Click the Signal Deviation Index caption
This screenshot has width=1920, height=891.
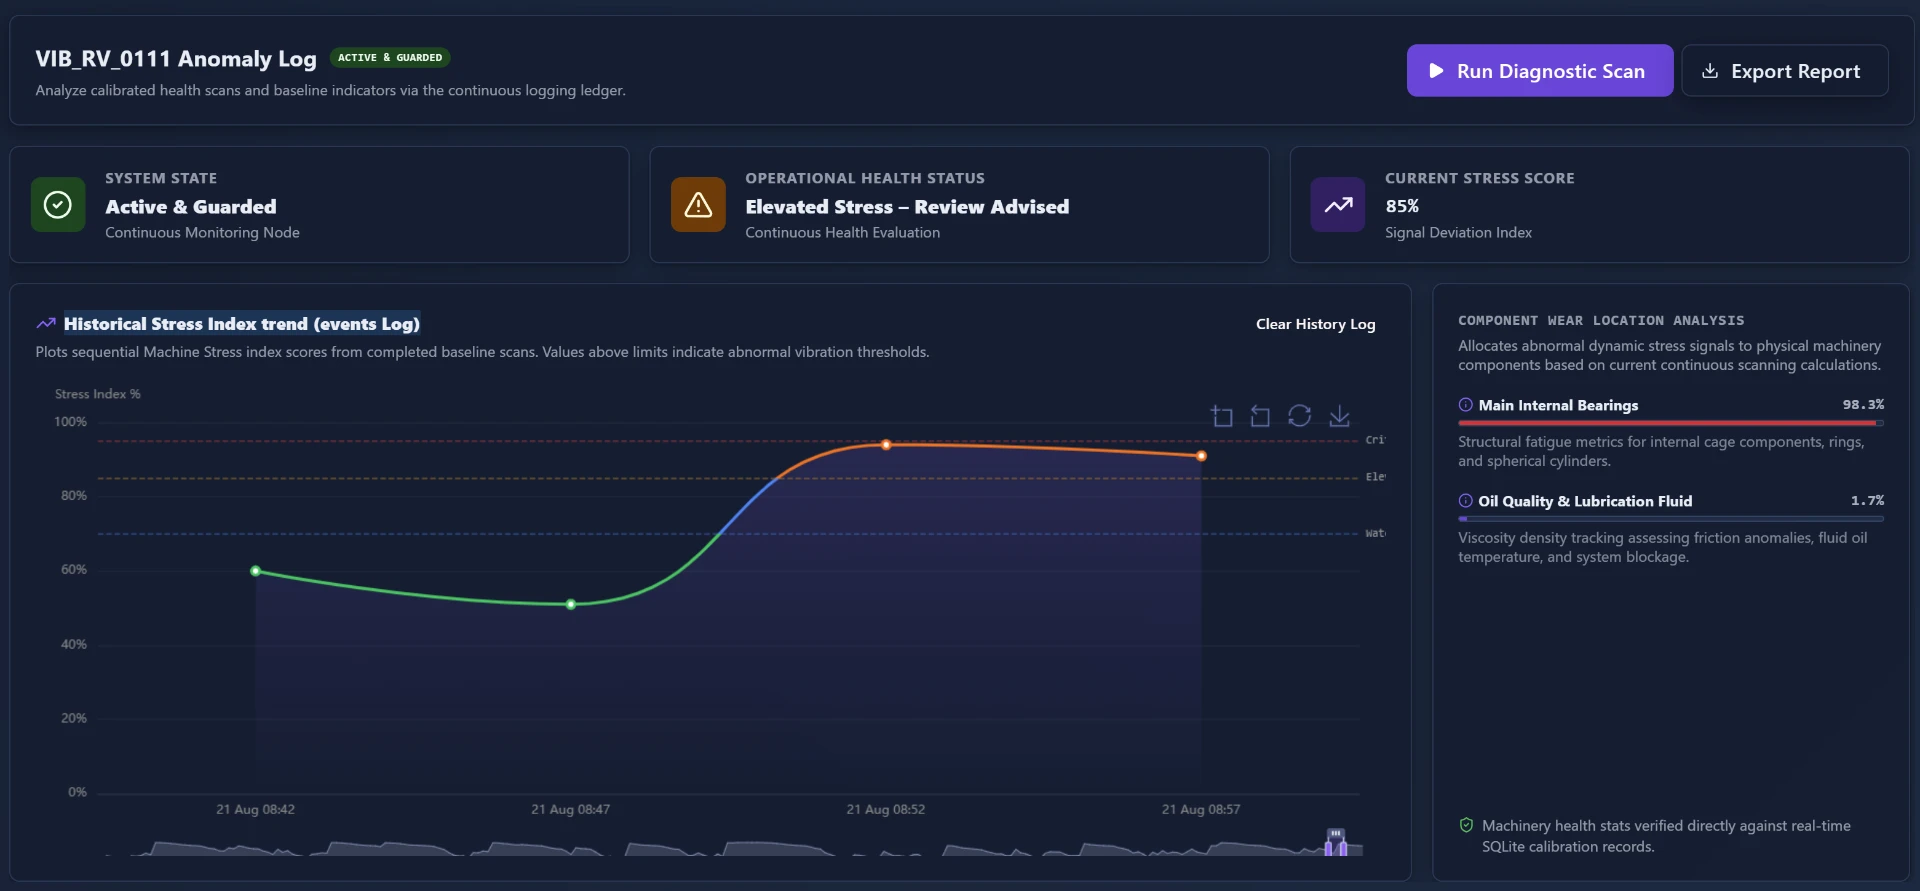tap(1458, 233)
